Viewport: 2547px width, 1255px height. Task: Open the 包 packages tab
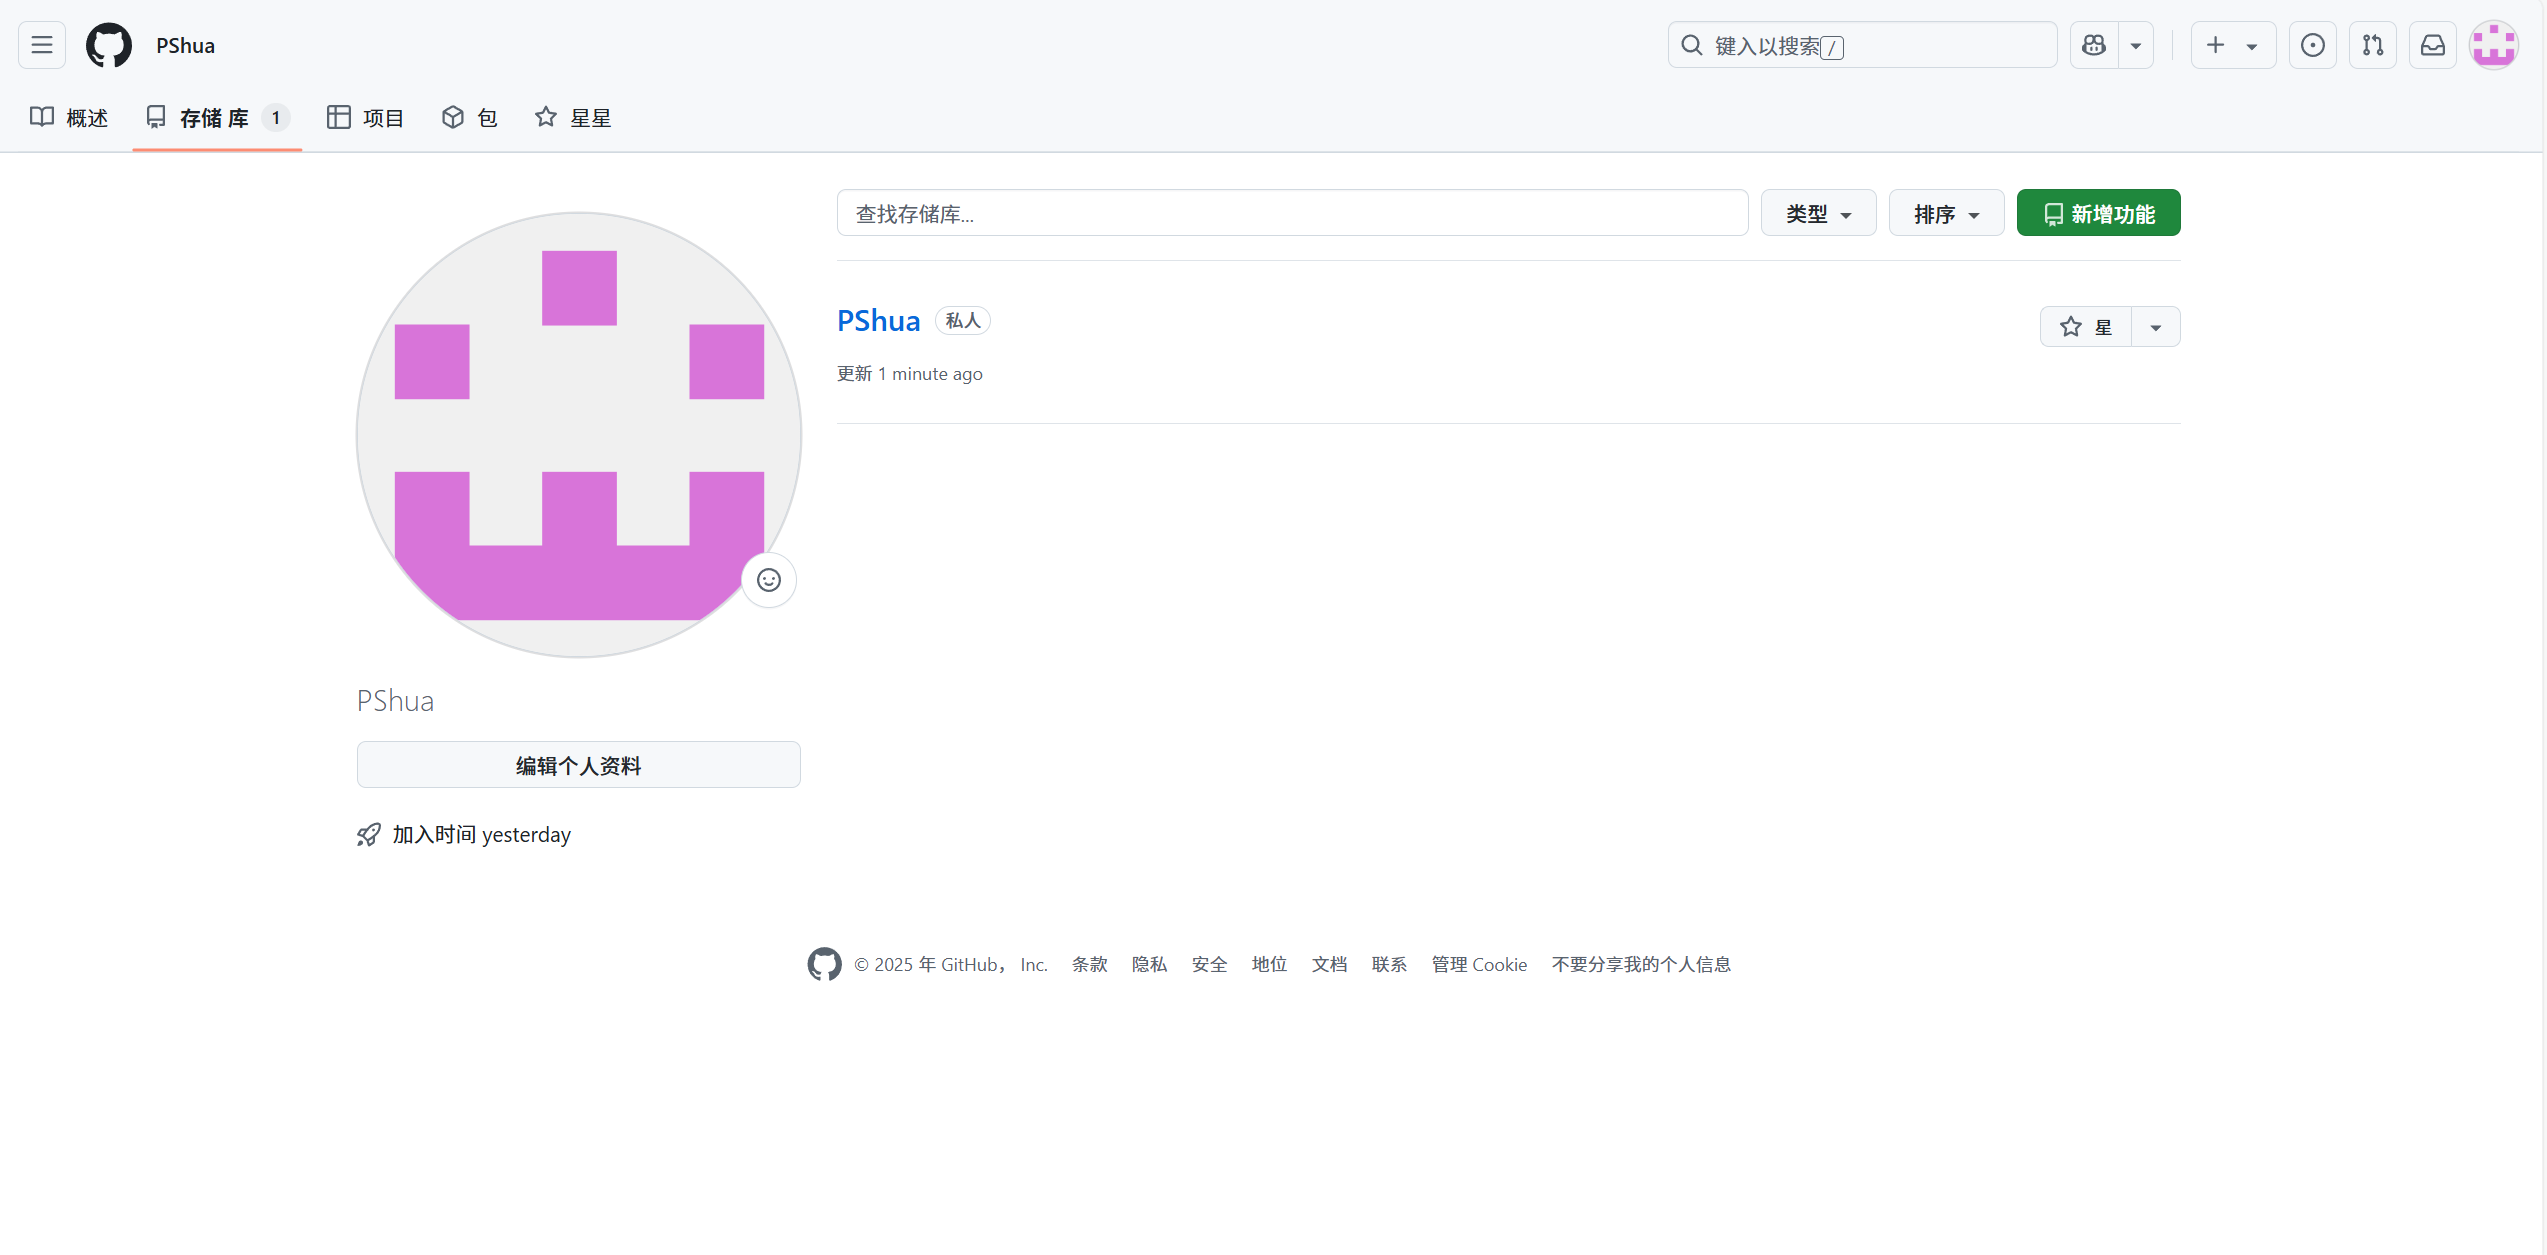pyautogui.click(x=470, y=118)
